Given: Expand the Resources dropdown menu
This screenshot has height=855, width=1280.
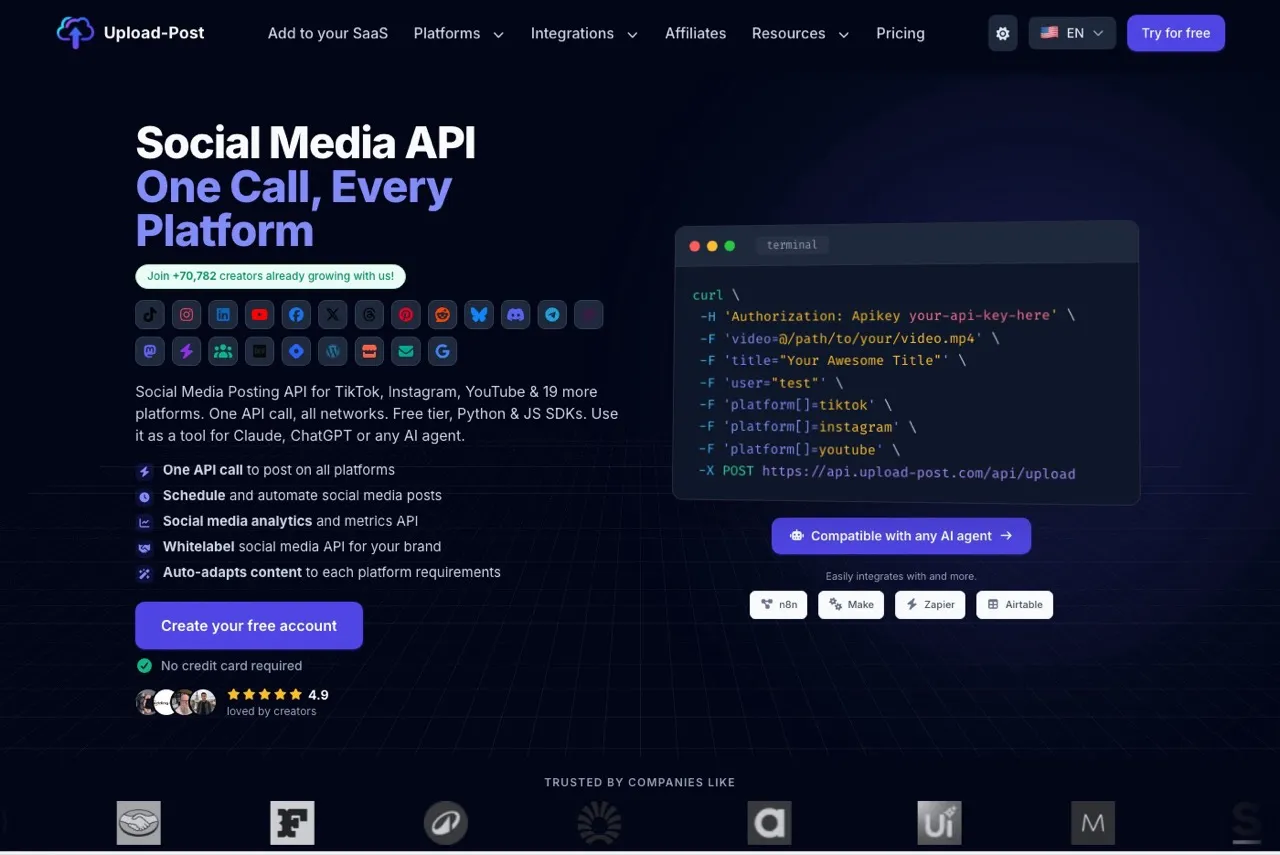Looking at the screenshot, I should [x=800, y=33].
